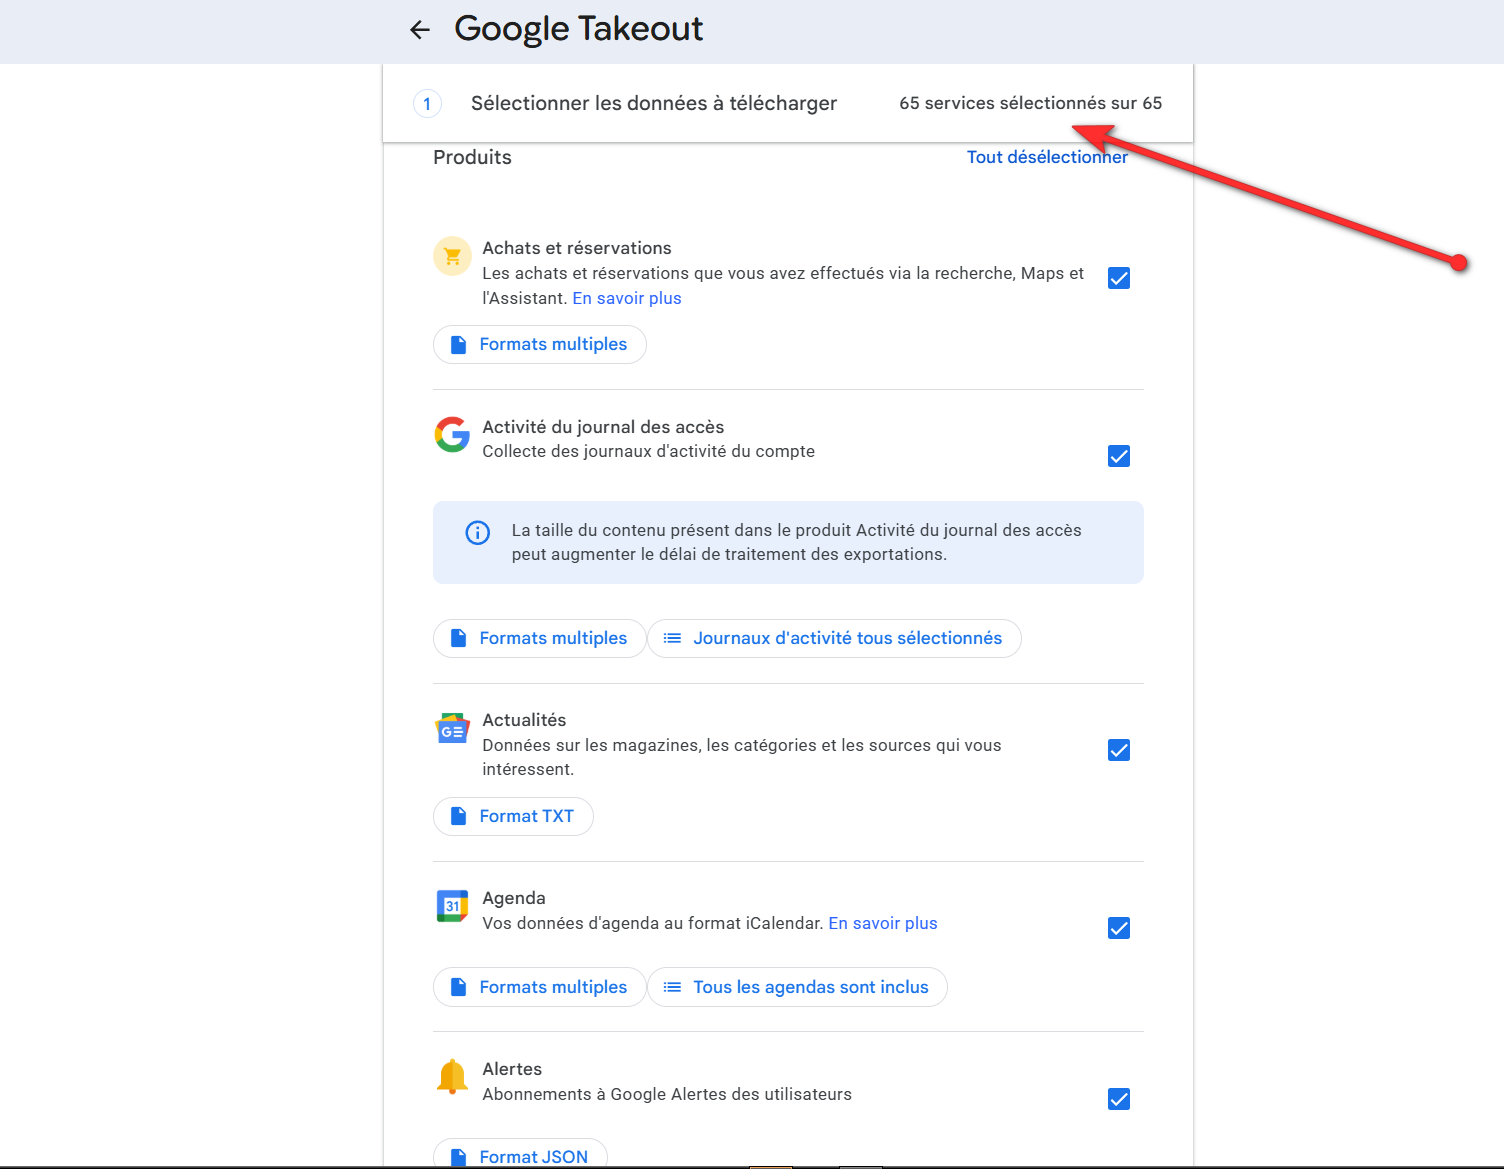Viewport: 1504px width, 1169px height.
Task: Click the Abonnements à Google Alertes description
Action: [x=667, y=1094]
